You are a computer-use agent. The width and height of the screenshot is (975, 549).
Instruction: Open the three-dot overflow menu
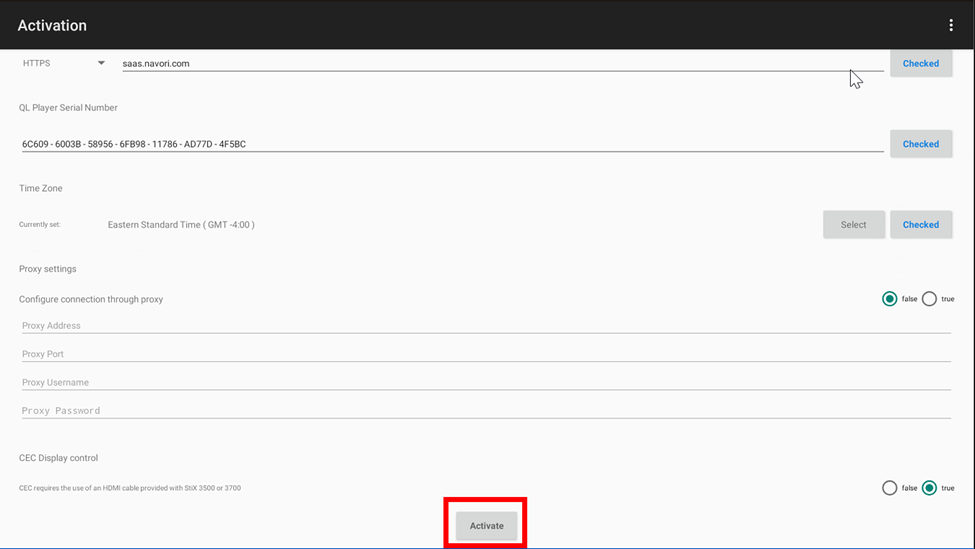pos(950,25)
